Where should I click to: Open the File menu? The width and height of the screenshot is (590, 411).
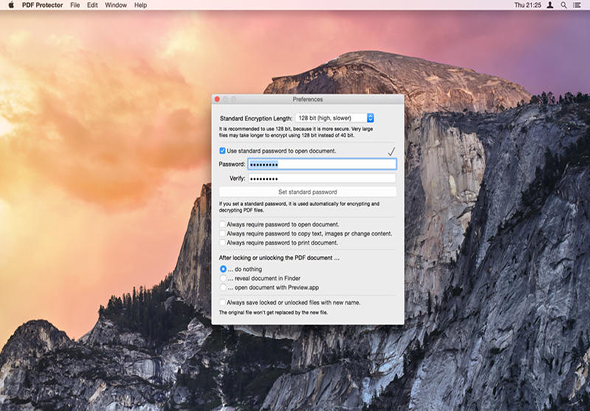tap(75, 5)
